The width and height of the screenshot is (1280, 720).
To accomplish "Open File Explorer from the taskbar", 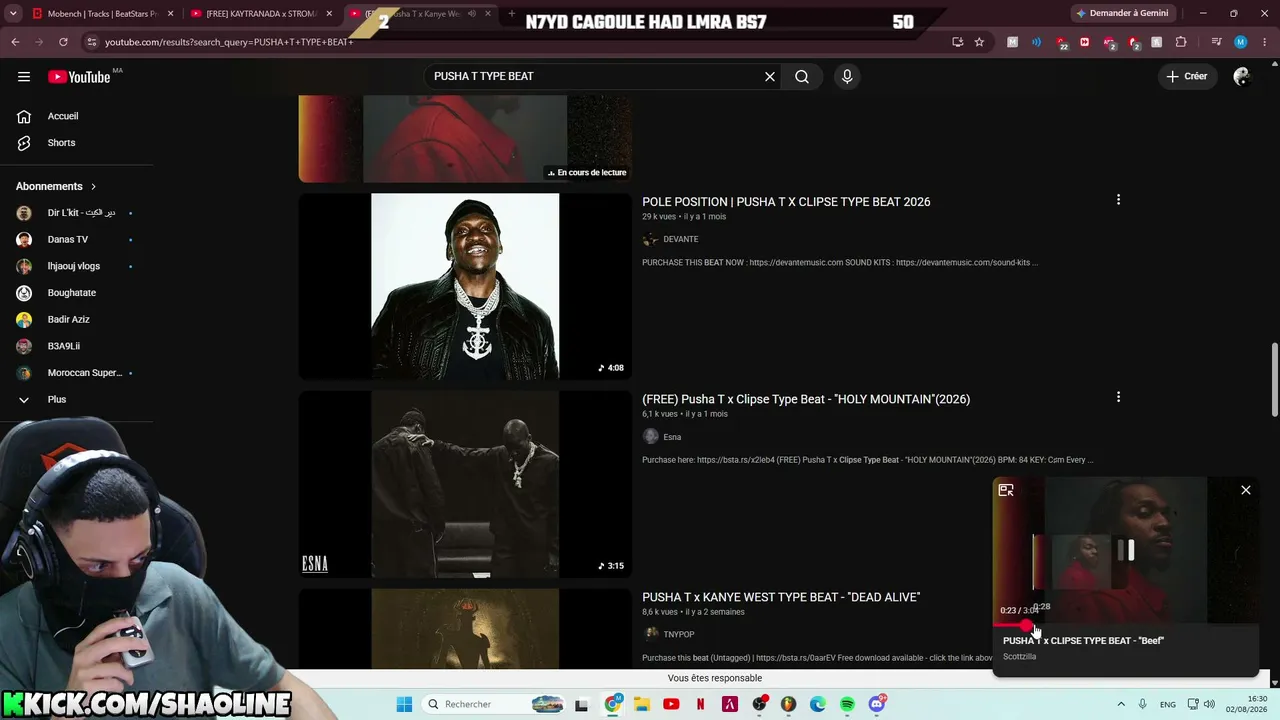I will (642, 704).
